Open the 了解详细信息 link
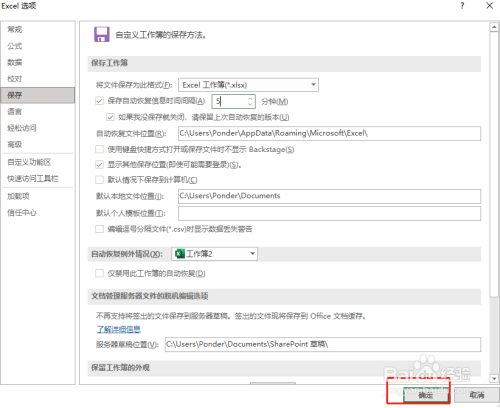500x408 pixels. 118,329
